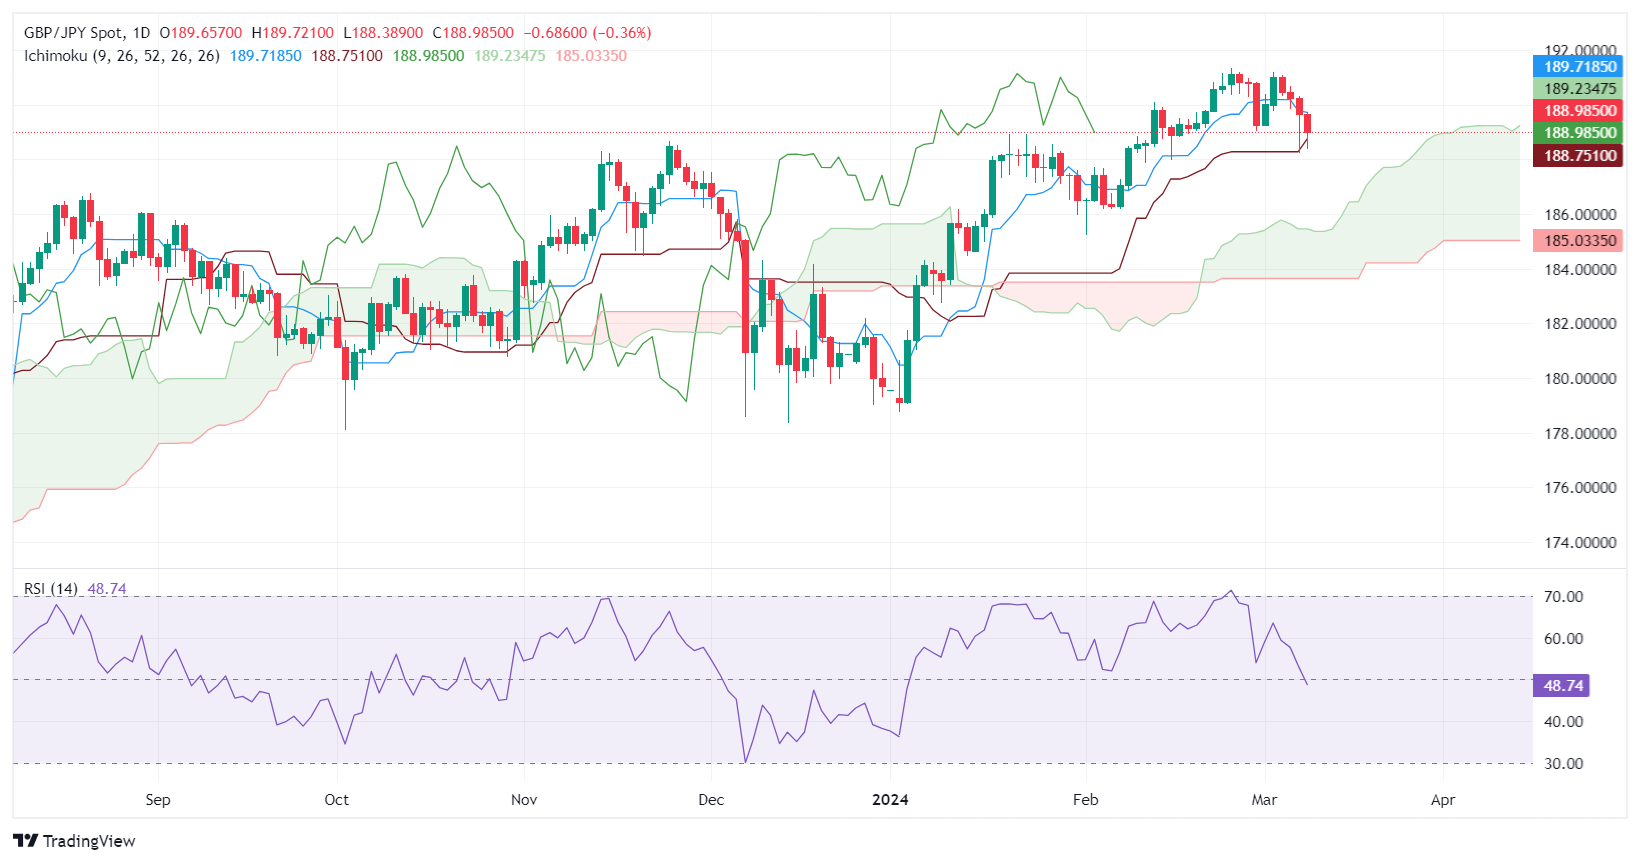
Task: Open the Ichimoku indicator legend
Action: (x=122, y=56)
